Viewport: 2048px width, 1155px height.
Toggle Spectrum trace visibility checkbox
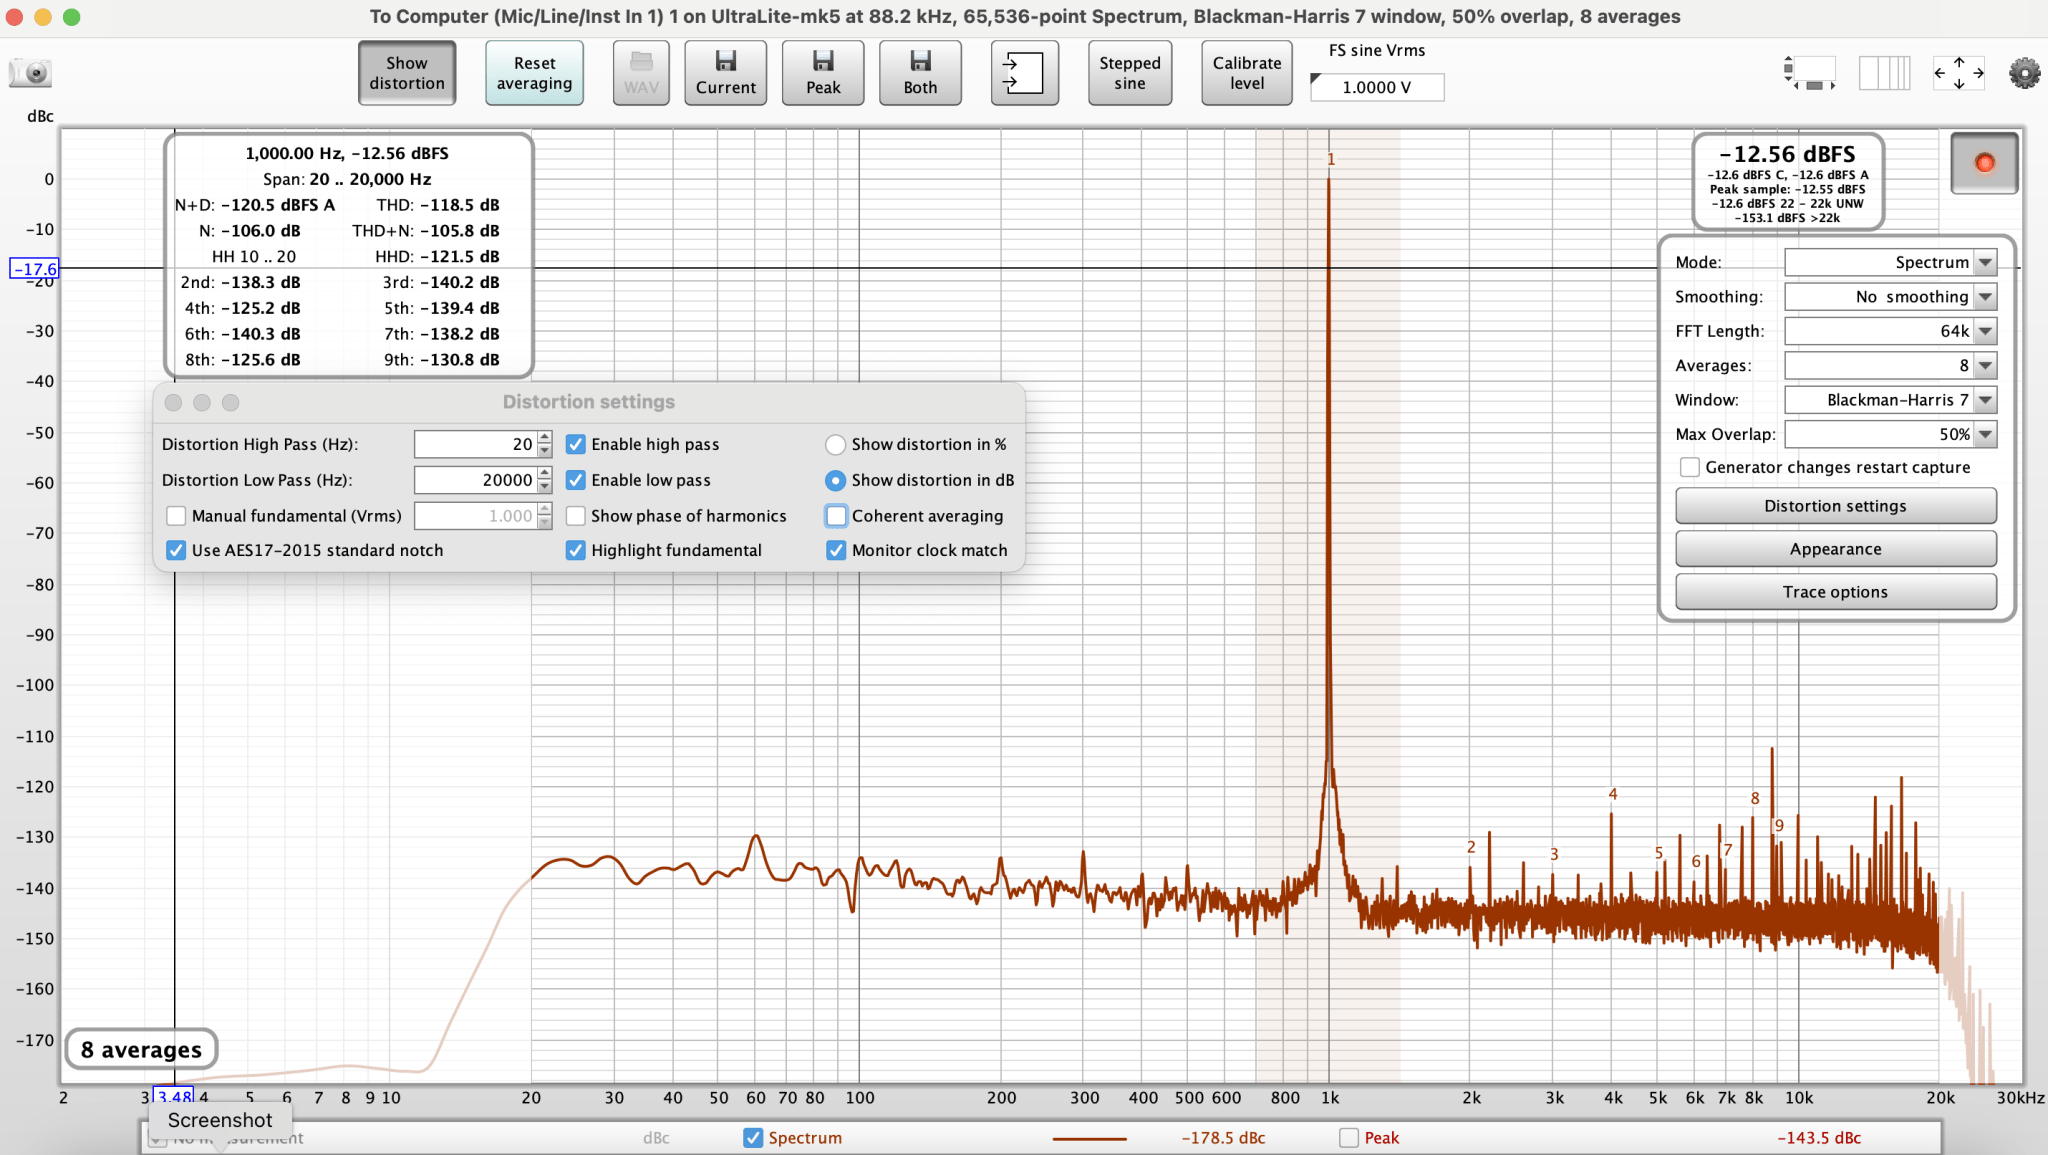tap(753, 1138)
